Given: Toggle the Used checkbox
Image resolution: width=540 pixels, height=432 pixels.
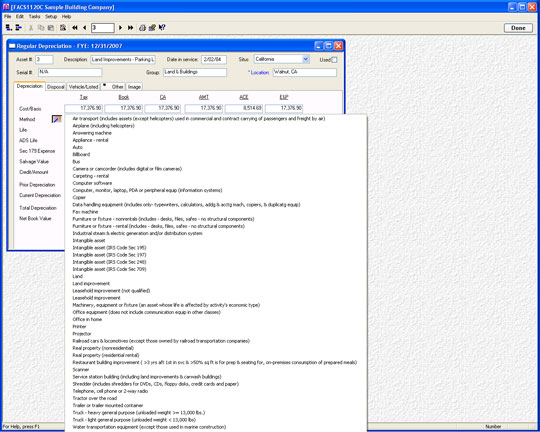Looking at the screenshot, I should [334, 60].
